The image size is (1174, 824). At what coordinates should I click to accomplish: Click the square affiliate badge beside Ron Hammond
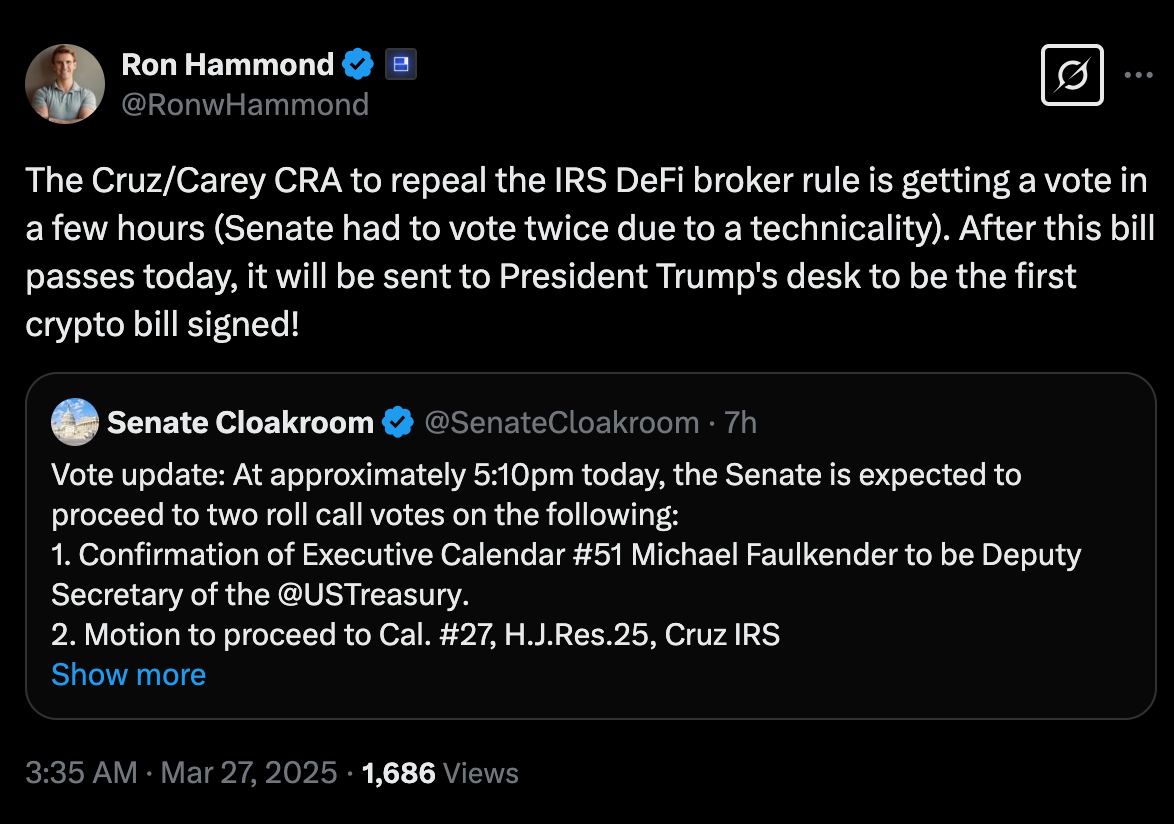401,64
